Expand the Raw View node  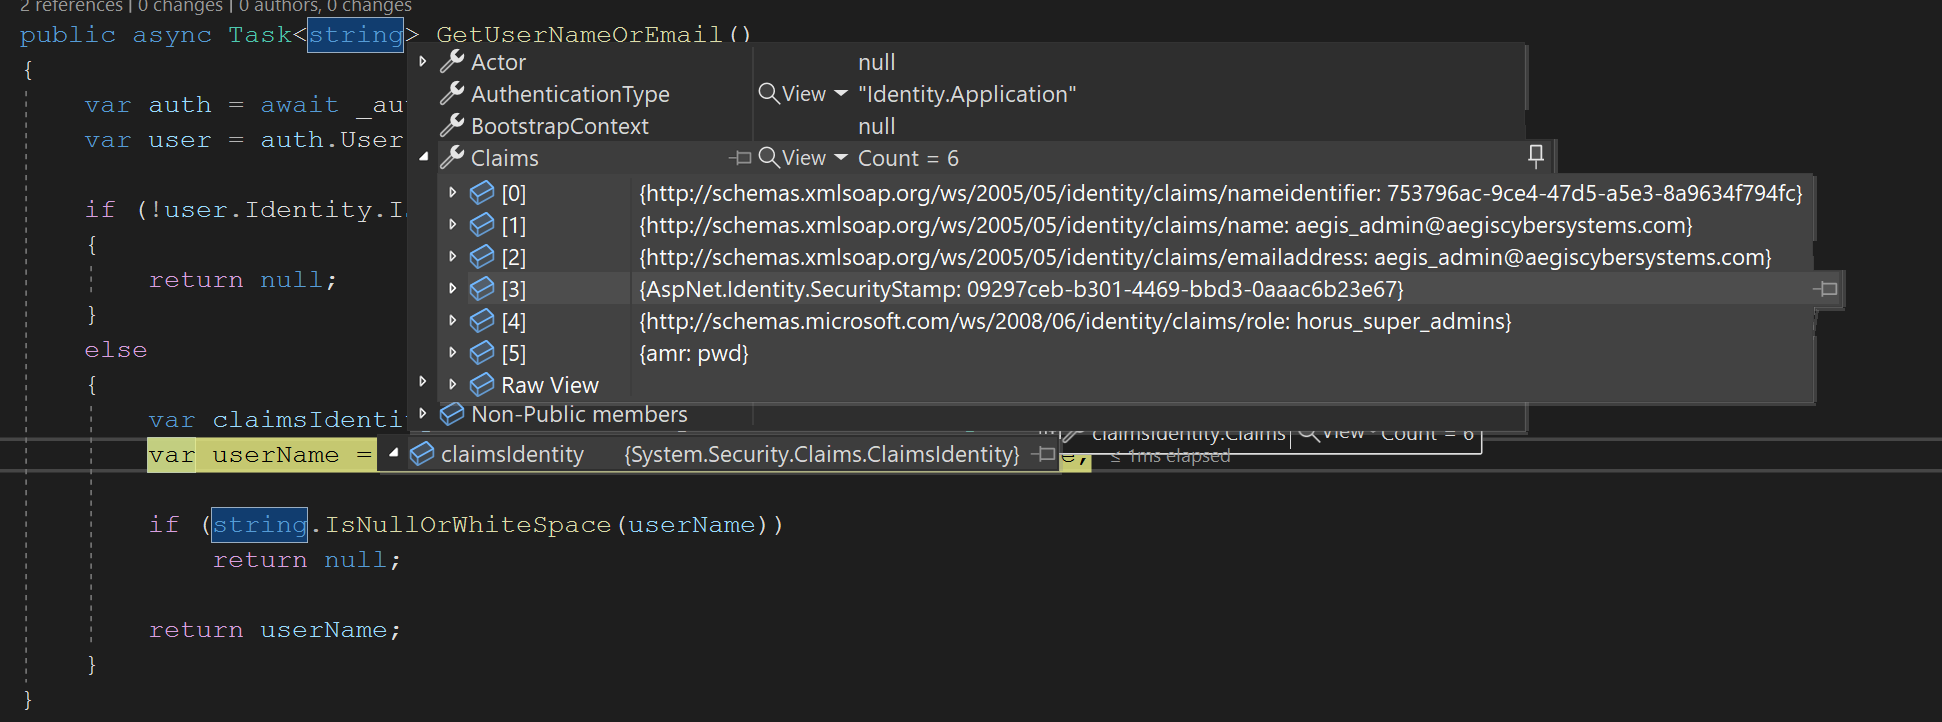(453, 384)
